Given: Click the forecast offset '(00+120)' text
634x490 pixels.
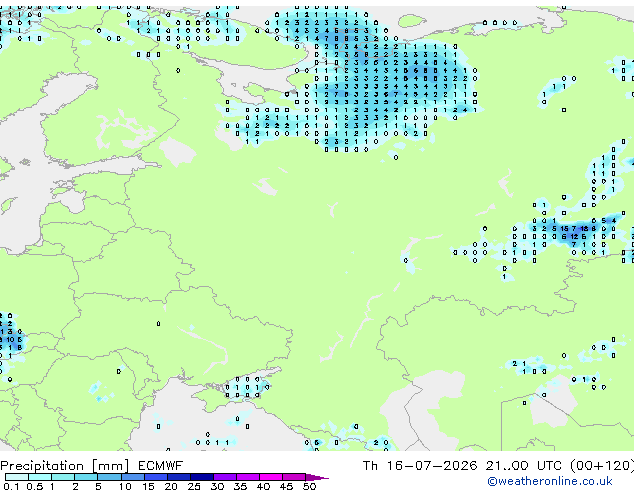Looking at the screenshot, I should tap(602, 466).
